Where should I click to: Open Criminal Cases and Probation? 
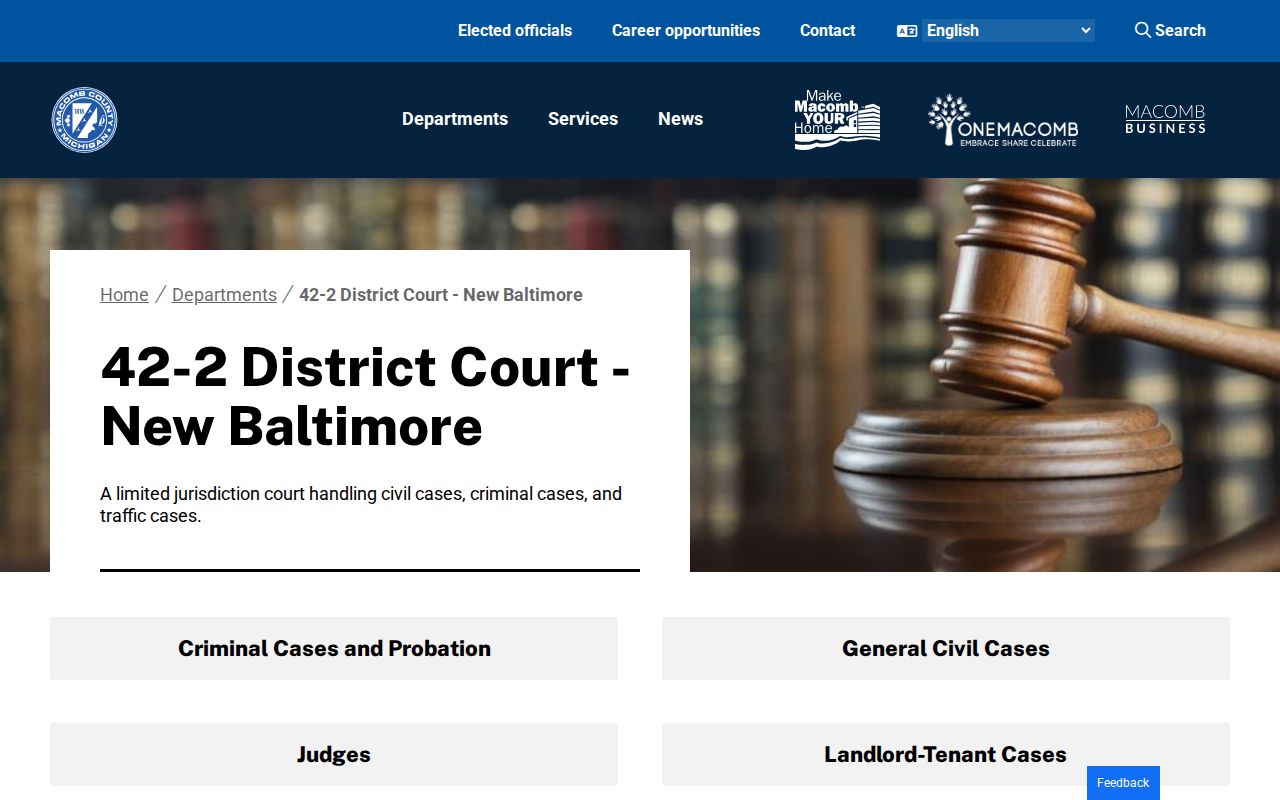[334, 648]
